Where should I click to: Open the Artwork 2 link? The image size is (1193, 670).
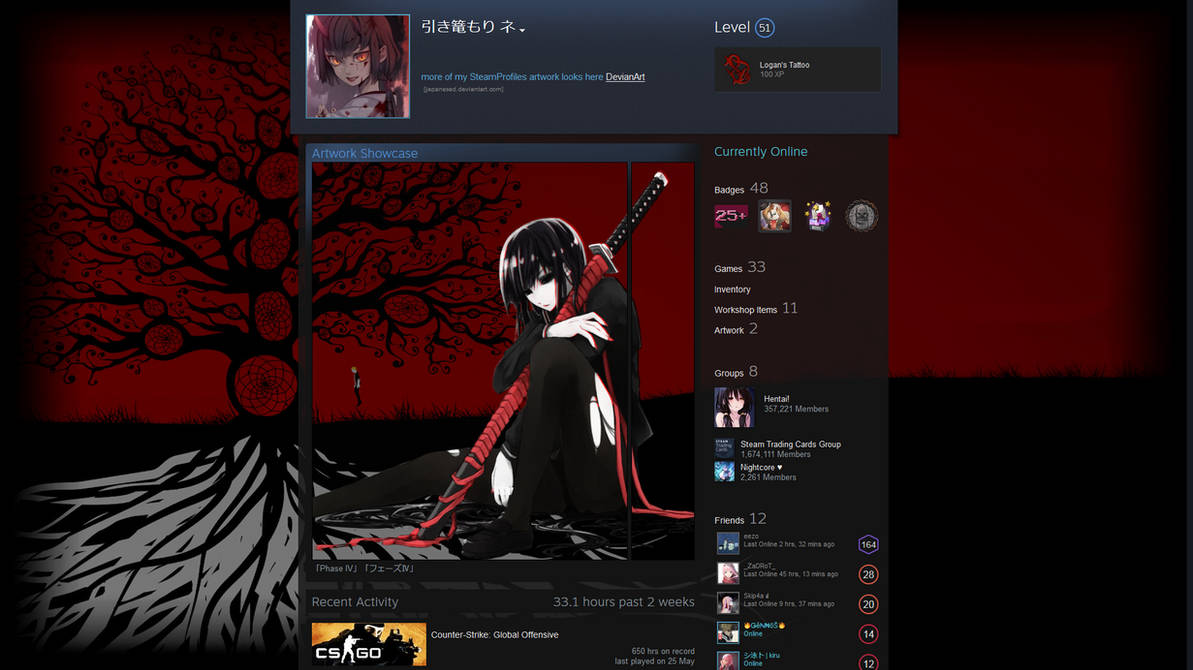pyautogui.click(x=736, y=329)
